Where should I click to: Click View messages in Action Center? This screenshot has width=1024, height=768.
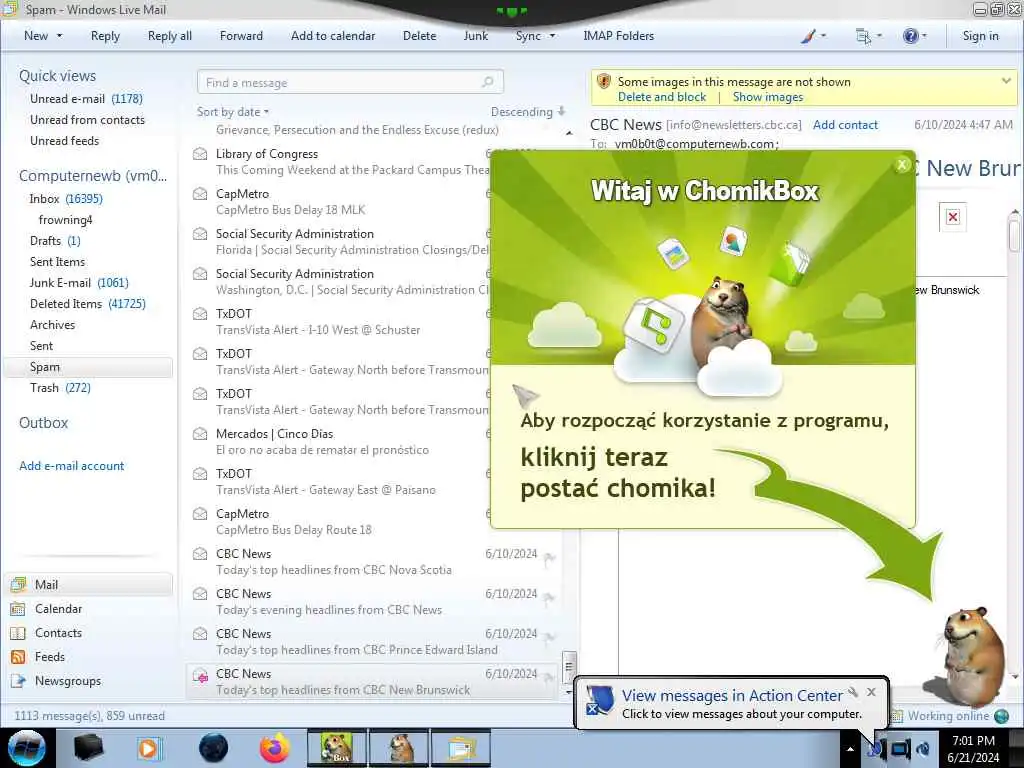pyautogui.click(x=732, y=696)
